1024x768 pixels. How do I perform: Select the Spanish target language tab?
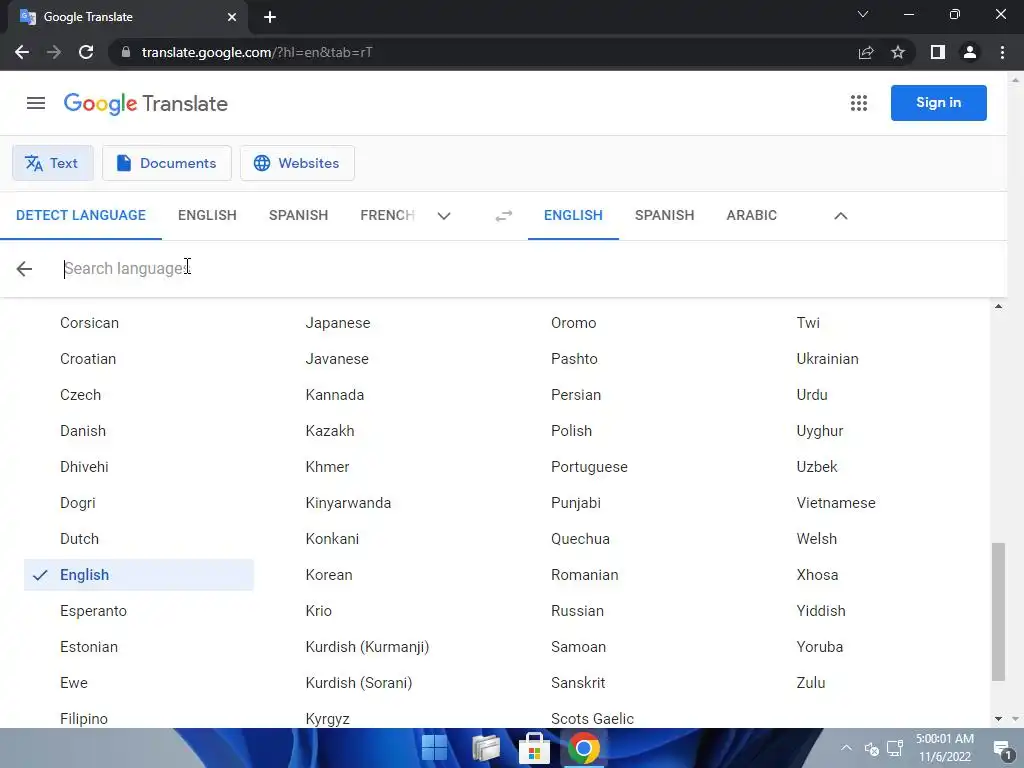(664, 216)
